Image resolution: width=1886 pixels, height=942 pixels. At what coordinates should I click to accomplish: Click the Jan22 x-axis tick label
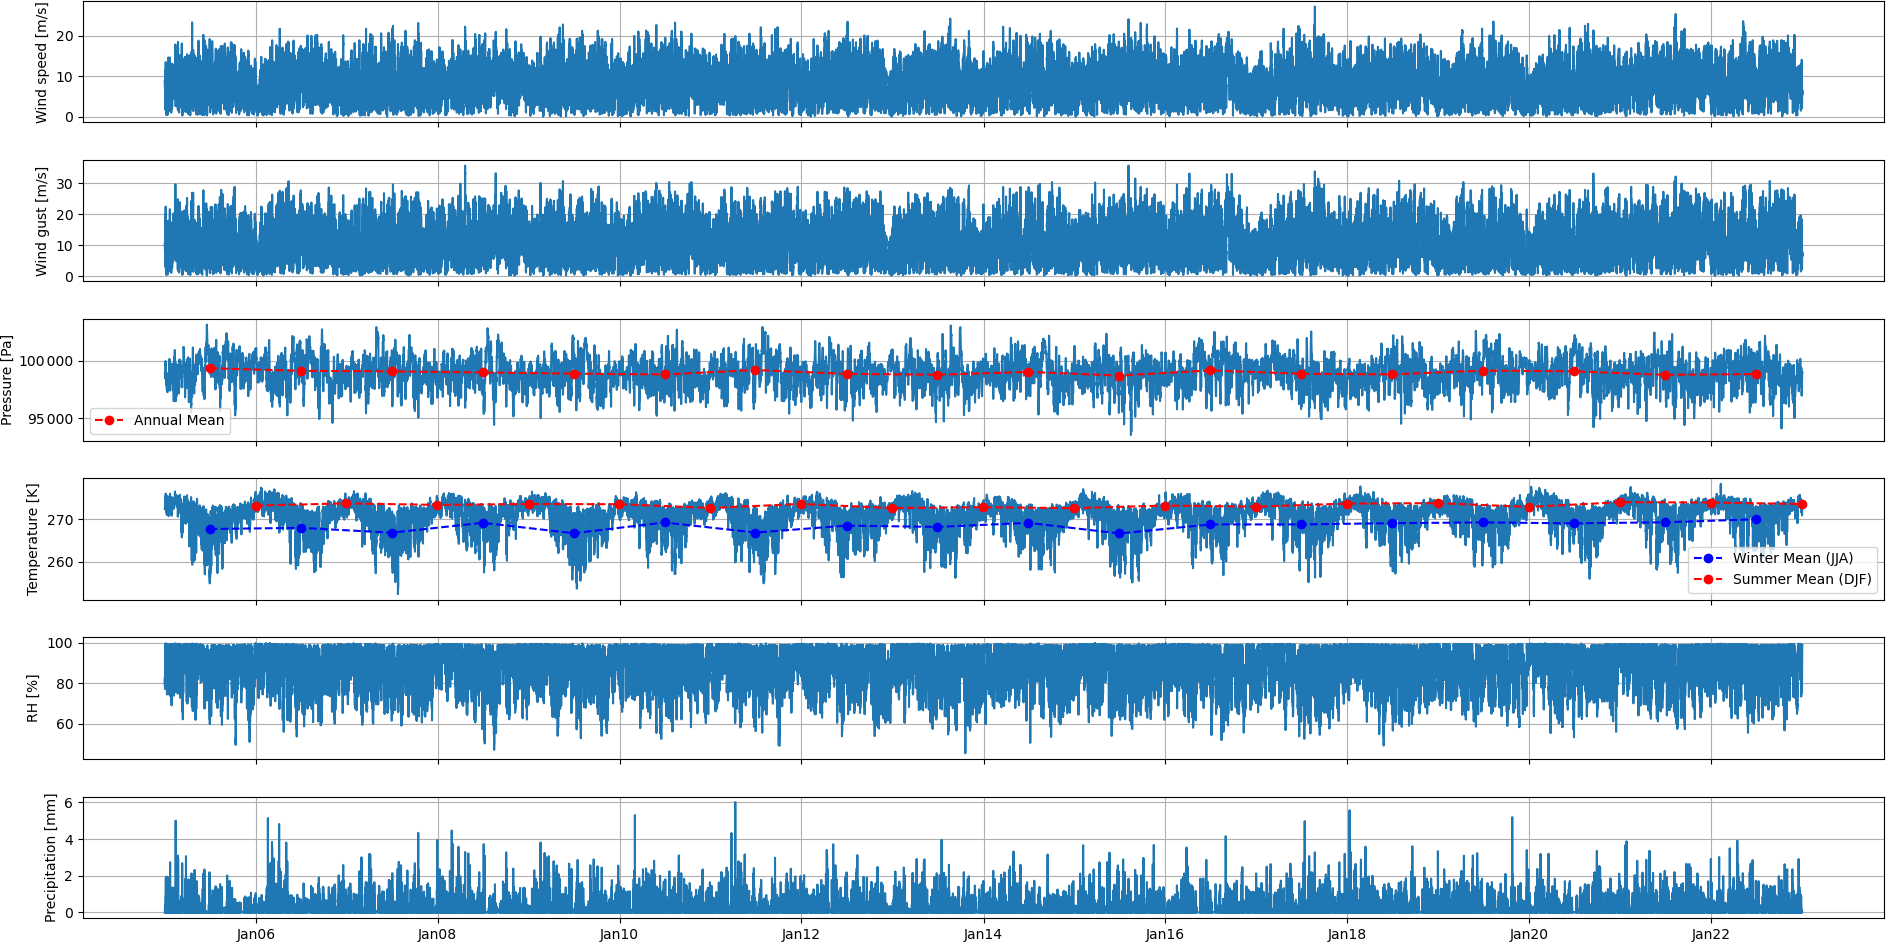1710,934
